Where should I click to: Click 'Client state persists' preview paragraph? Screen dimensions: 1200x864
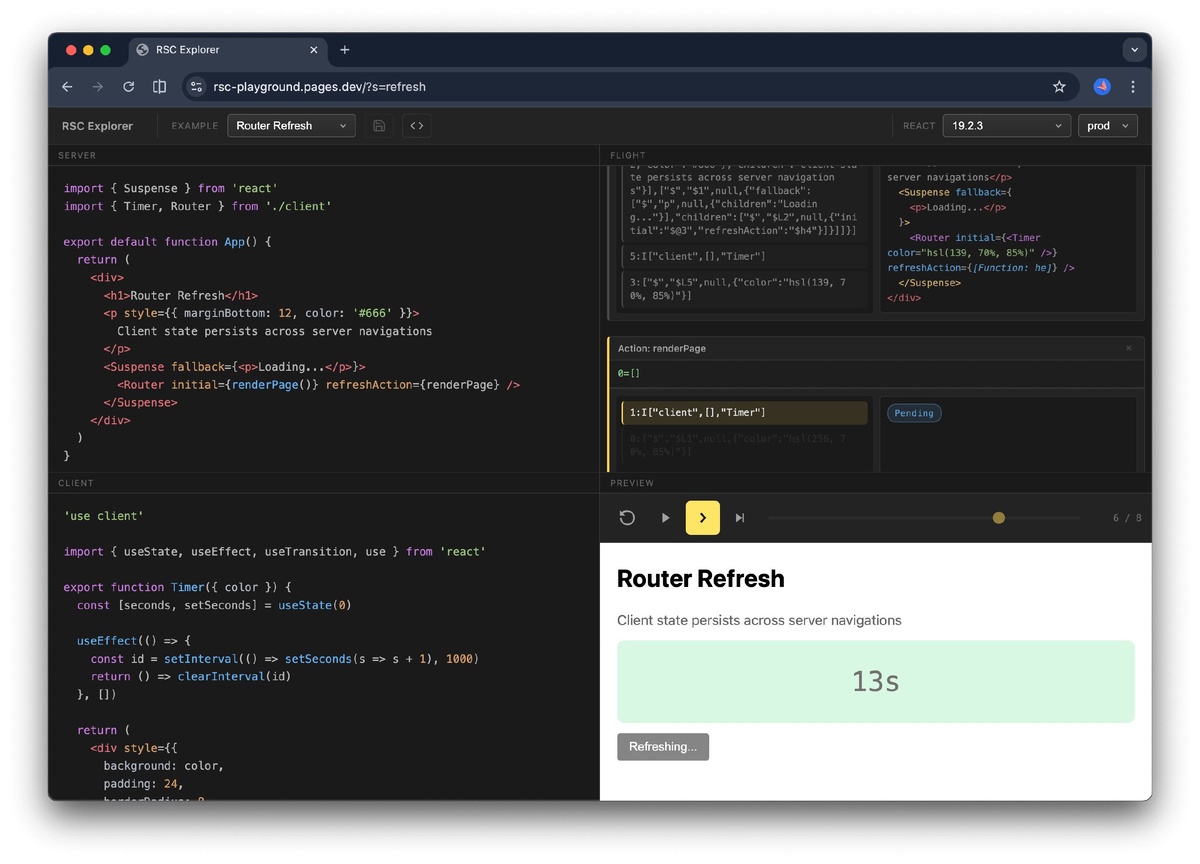pos(759,620)
